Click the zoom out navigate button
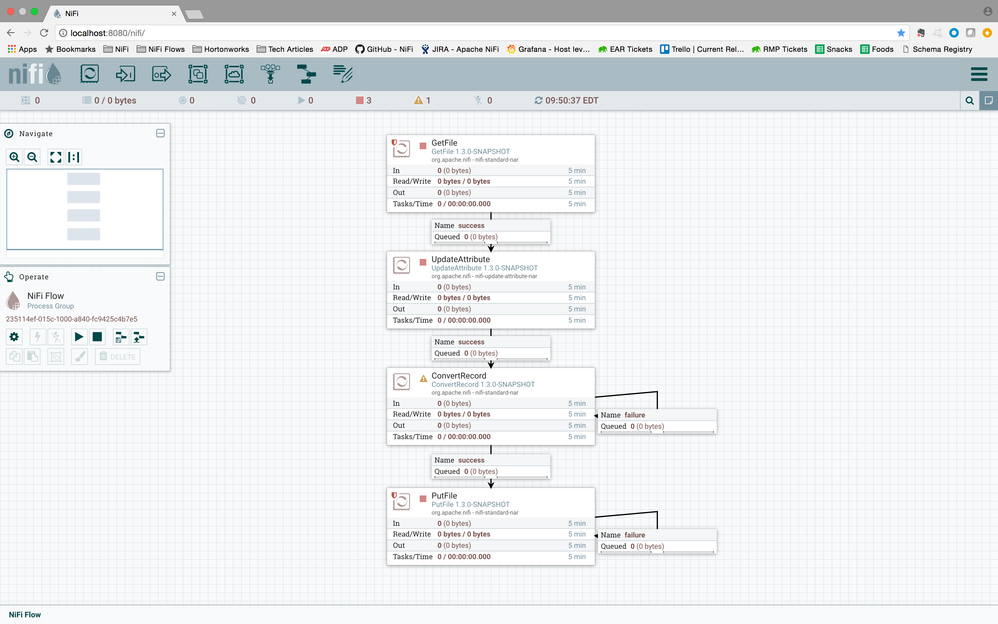The width and height of the screenshot is (998, 624). pyautogui.click(x=32, y=157)
